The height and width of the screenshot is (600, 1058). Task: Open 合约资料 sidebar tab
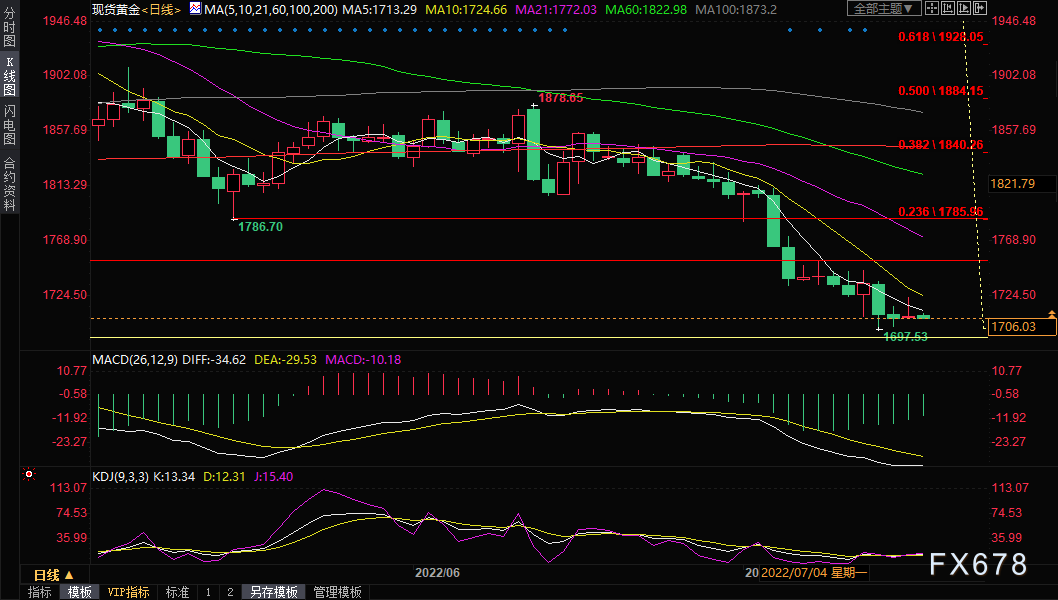click(x=9, y=184)
